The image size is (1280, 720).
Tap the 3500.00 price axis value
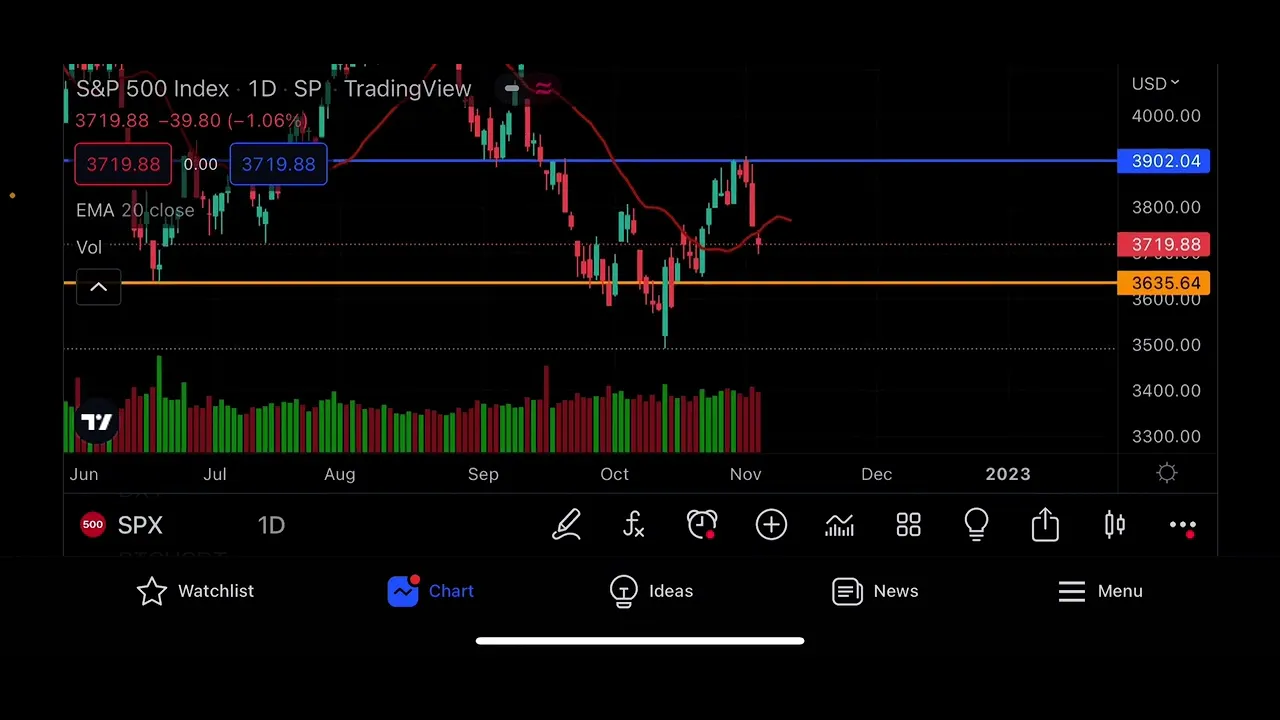click(1166, 345)
